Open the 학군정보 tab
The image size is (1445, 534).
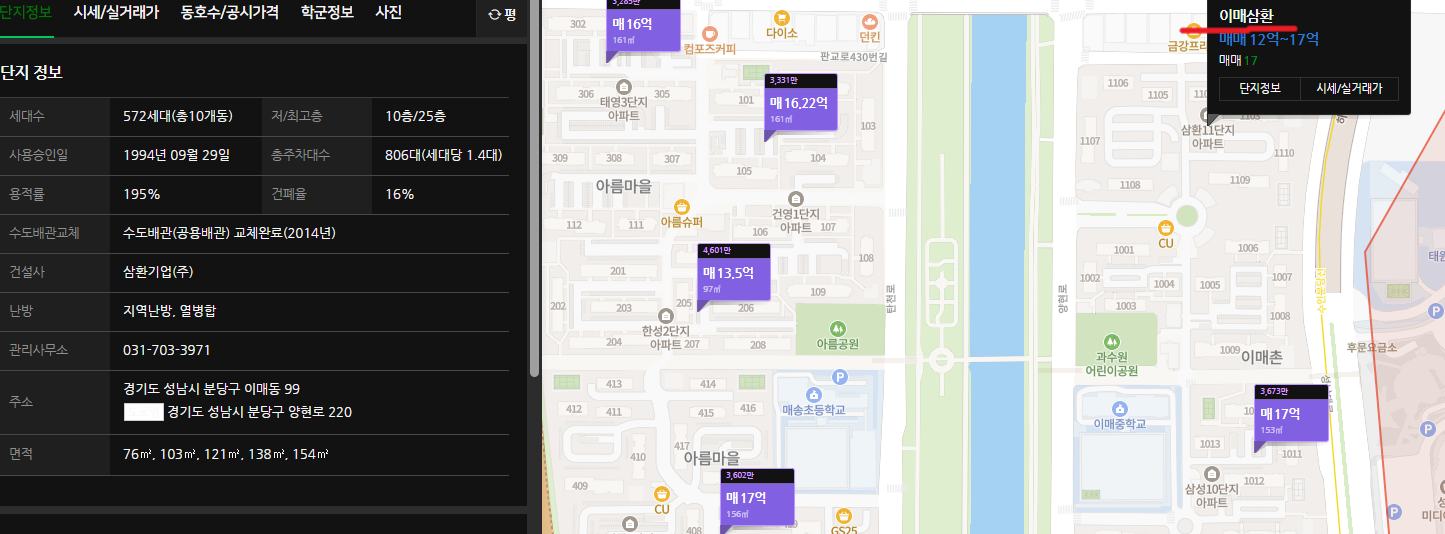click(327, 13)
